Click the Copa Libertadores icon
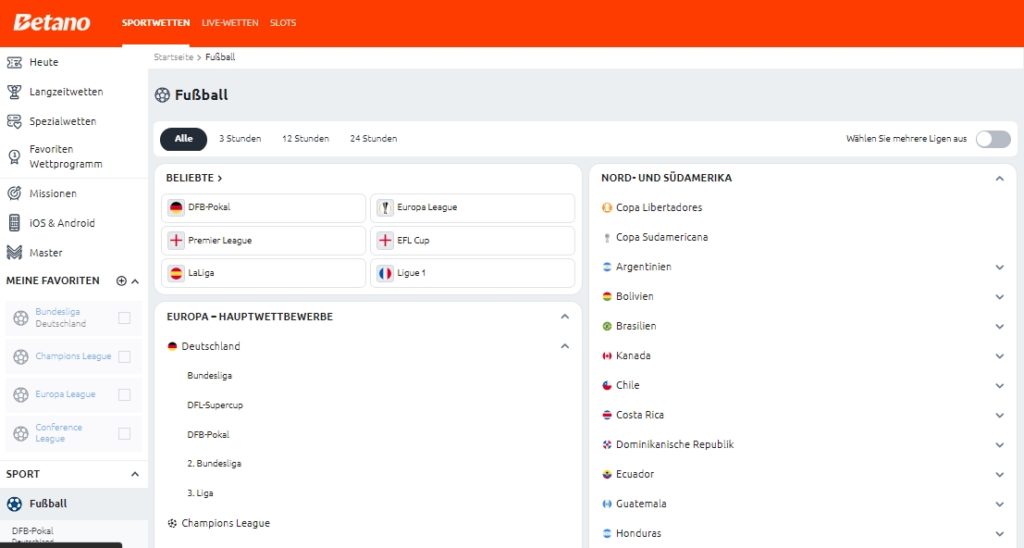This screenshot has height=548, width=1024. 607,208
